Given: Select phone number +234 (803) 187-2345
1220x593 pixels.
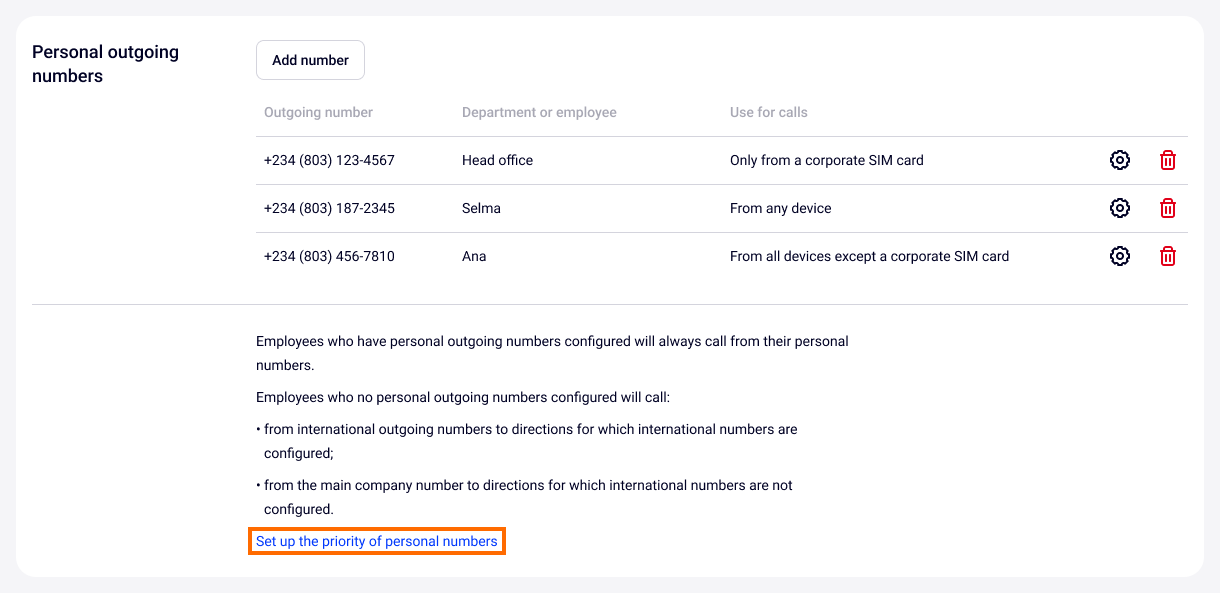Looking at the screenshot, I should pyautogui.click(x=329, y=208).
